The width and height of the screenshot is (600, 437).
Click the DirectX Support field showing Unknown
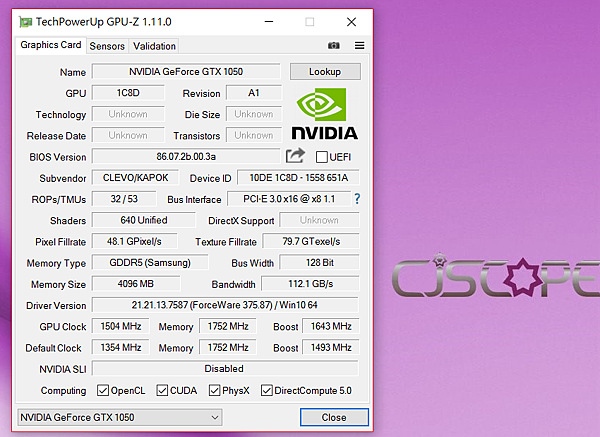click(319, 220)
